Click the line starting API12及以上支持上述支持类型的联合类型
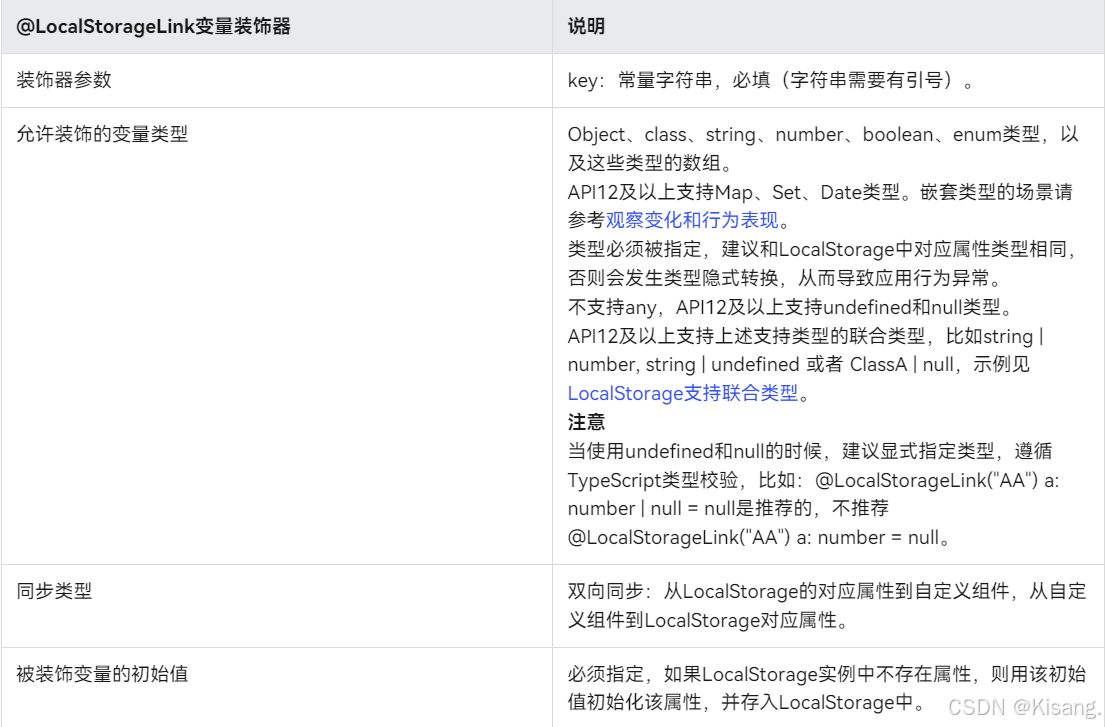The image size is (1106, 727). [x=806, y=336]
